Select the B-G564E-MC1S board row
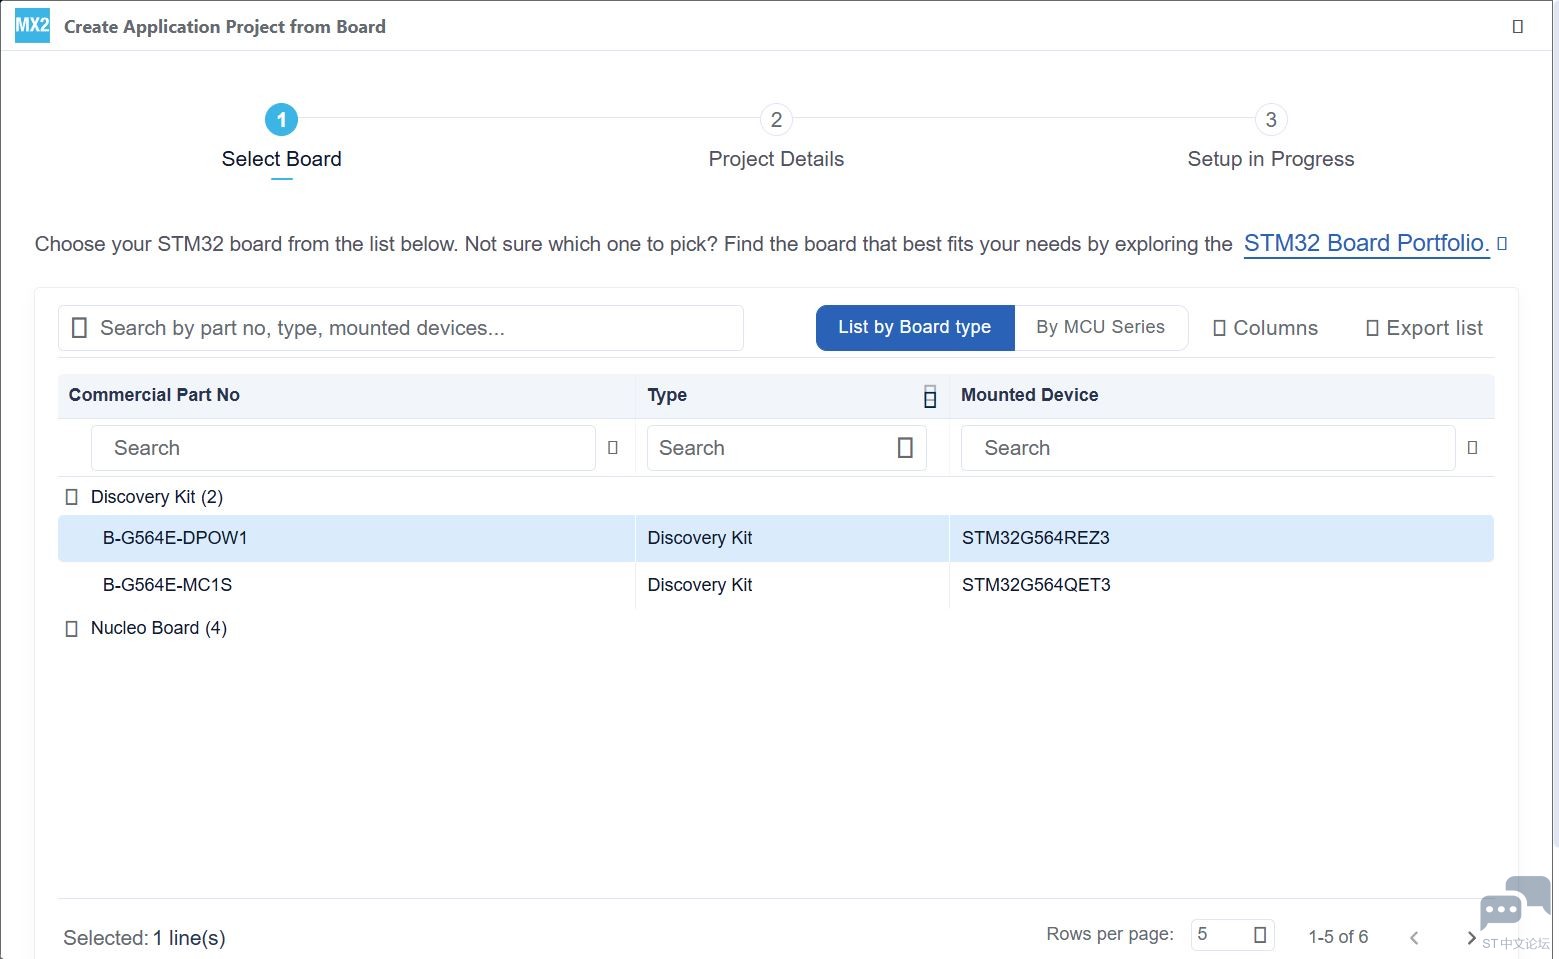1559x959 pixels. [776, 585]
